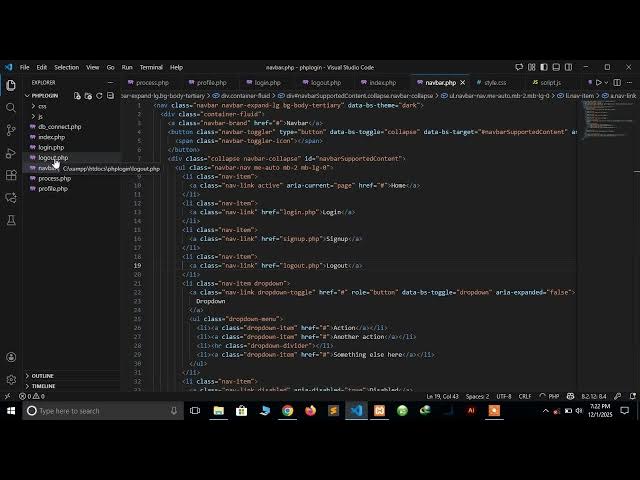Open the Explorer header more actions
The width and height of the screenshot is (640, 480).
coord(110,82)
